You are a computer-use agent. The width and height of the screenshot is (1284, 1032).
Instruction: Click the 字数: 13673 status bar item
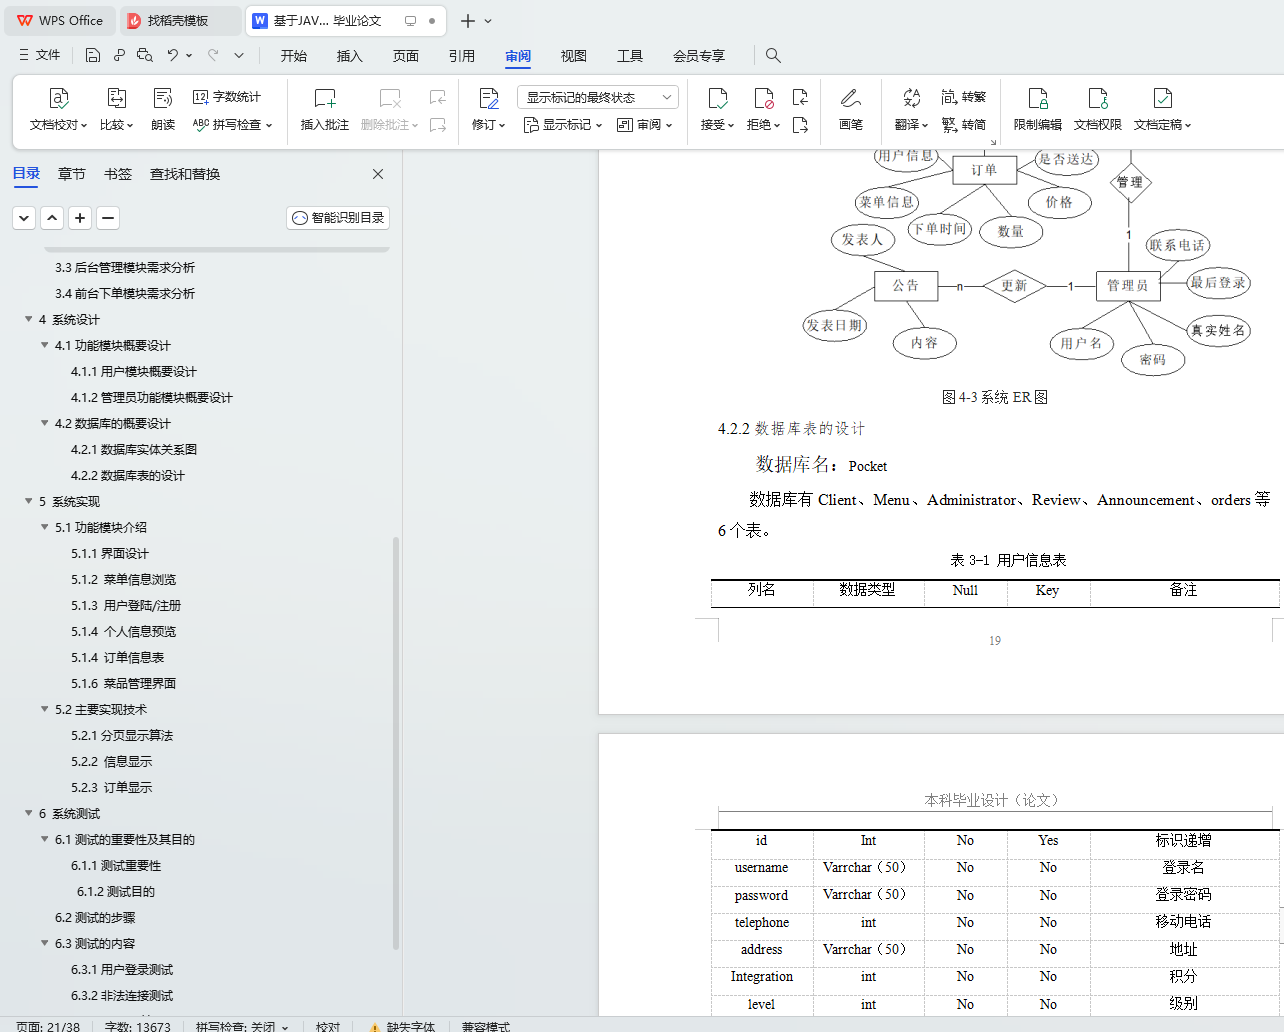coord(138,1026)
